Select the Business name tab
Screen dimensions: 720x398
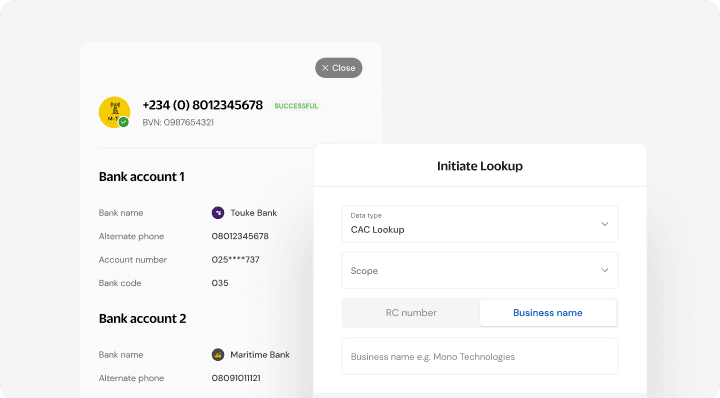pyautogui.click(x=548, y=313)
